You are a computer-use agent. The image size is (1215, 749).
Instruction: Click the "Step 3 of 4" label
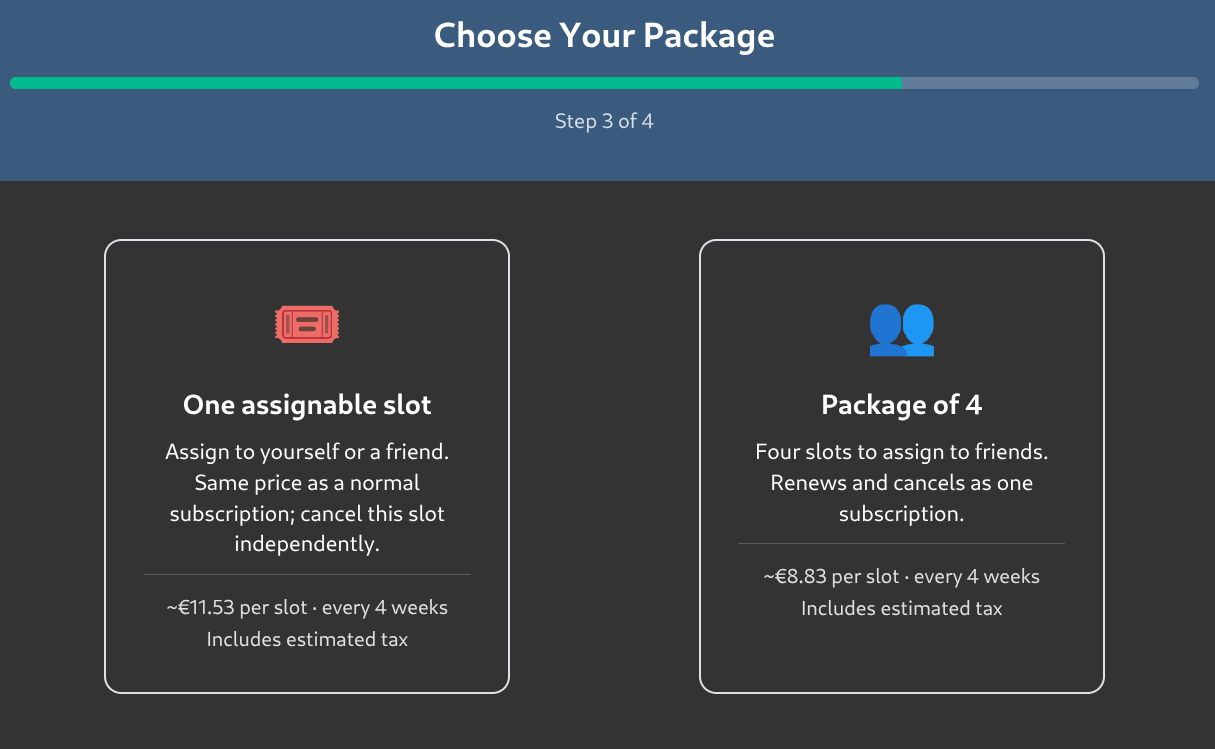click(x=604, y=121)
